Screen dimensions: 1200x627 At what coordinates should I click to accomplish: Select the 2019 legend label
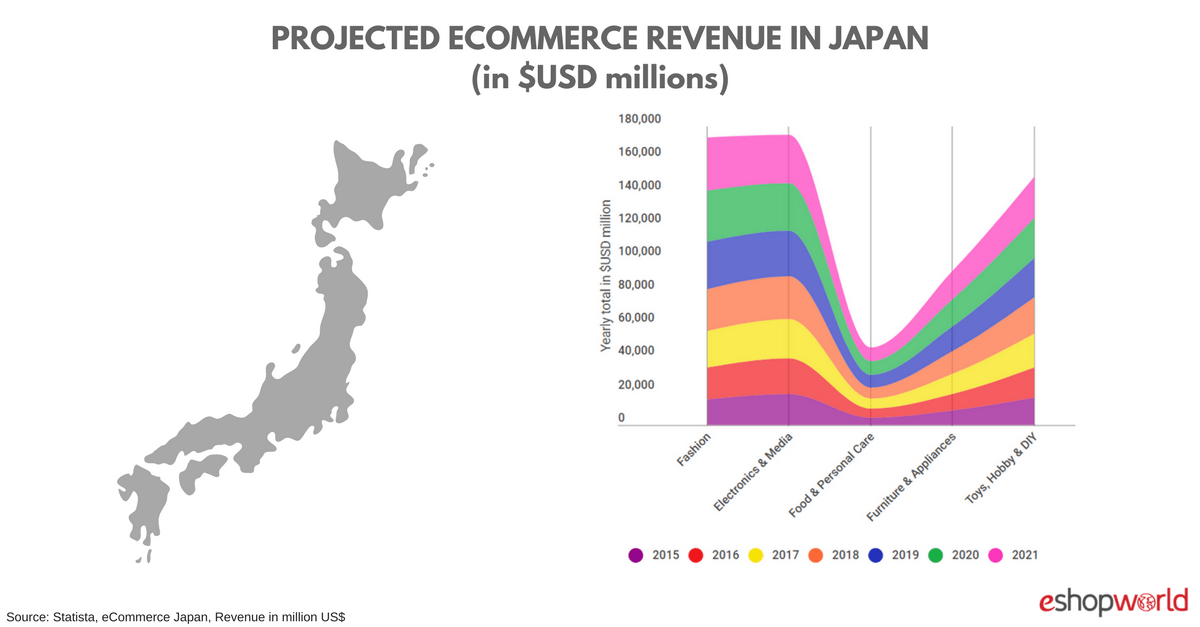(906, 555)
